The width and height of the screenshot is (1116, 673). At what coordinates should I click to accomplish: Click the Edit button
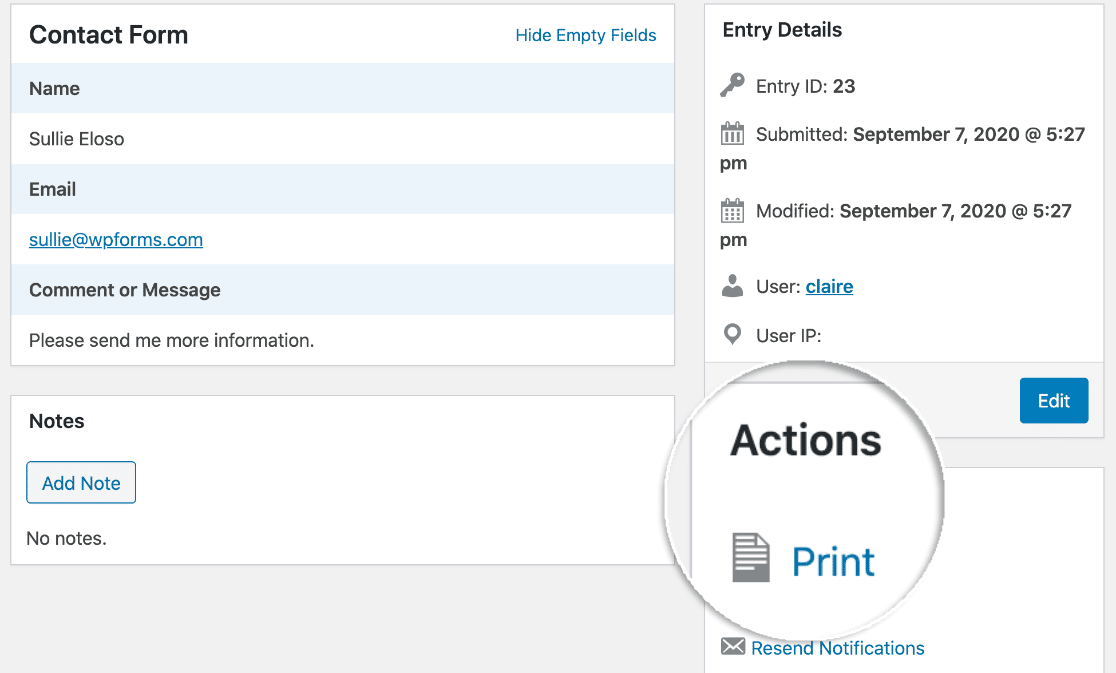pos(1054,401)
